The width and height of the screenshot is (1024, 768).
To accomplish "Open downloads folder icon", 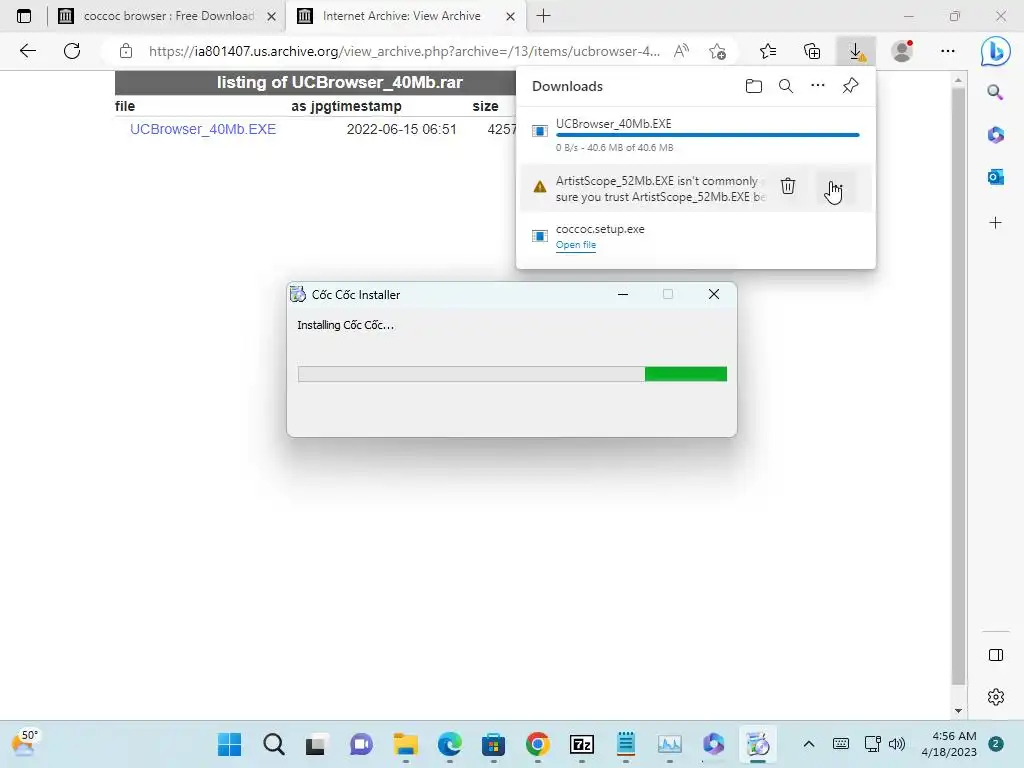I will point(754,86).
